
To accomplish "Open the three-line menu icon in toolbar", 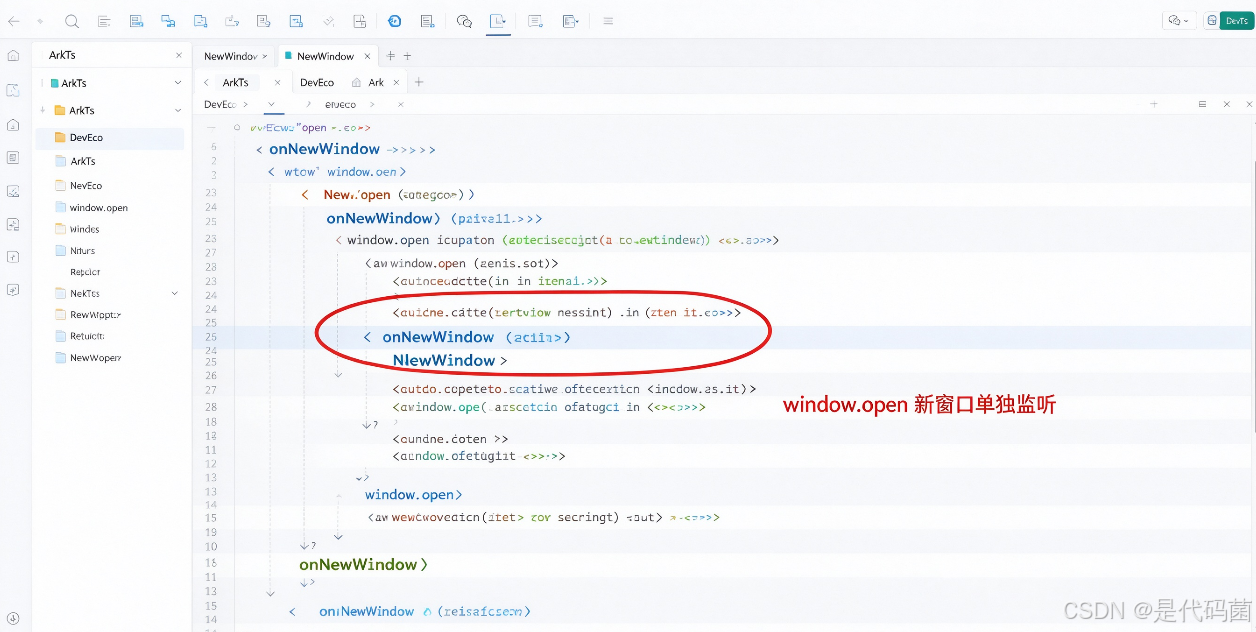I will pos(607,21).
